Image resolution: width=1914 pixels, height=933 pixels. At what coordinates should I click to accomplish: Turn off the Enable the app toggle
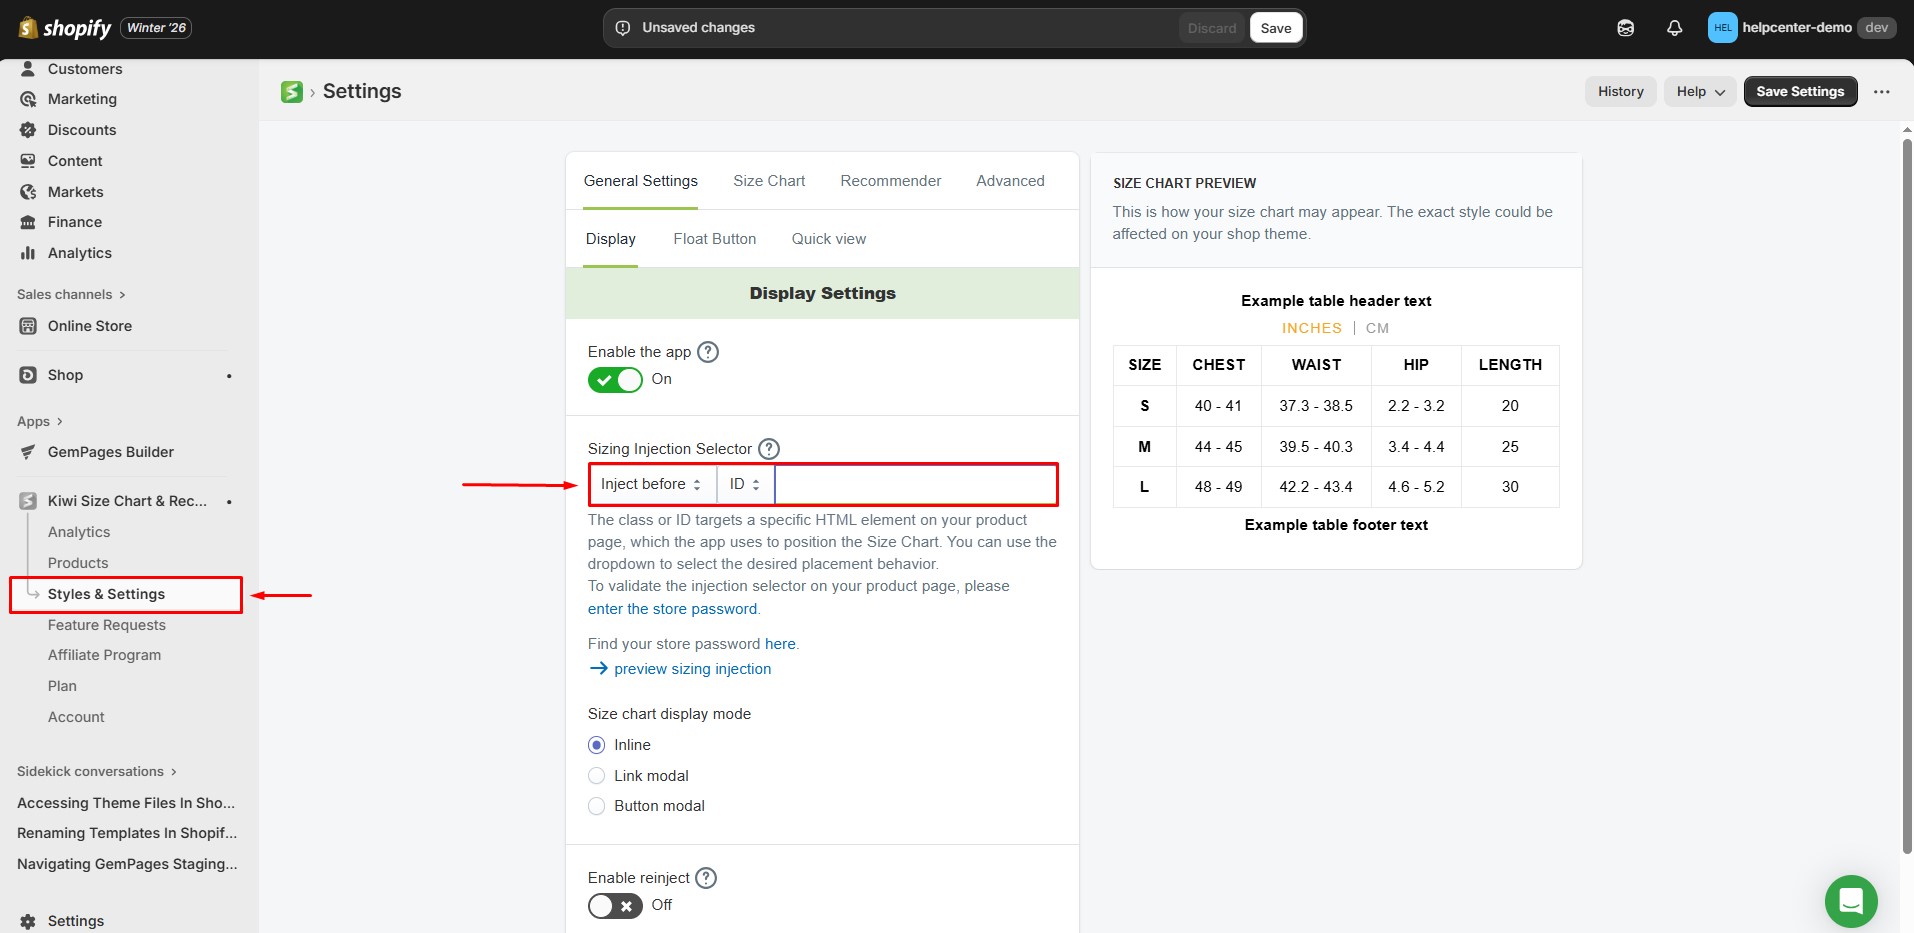click(615, 380)
